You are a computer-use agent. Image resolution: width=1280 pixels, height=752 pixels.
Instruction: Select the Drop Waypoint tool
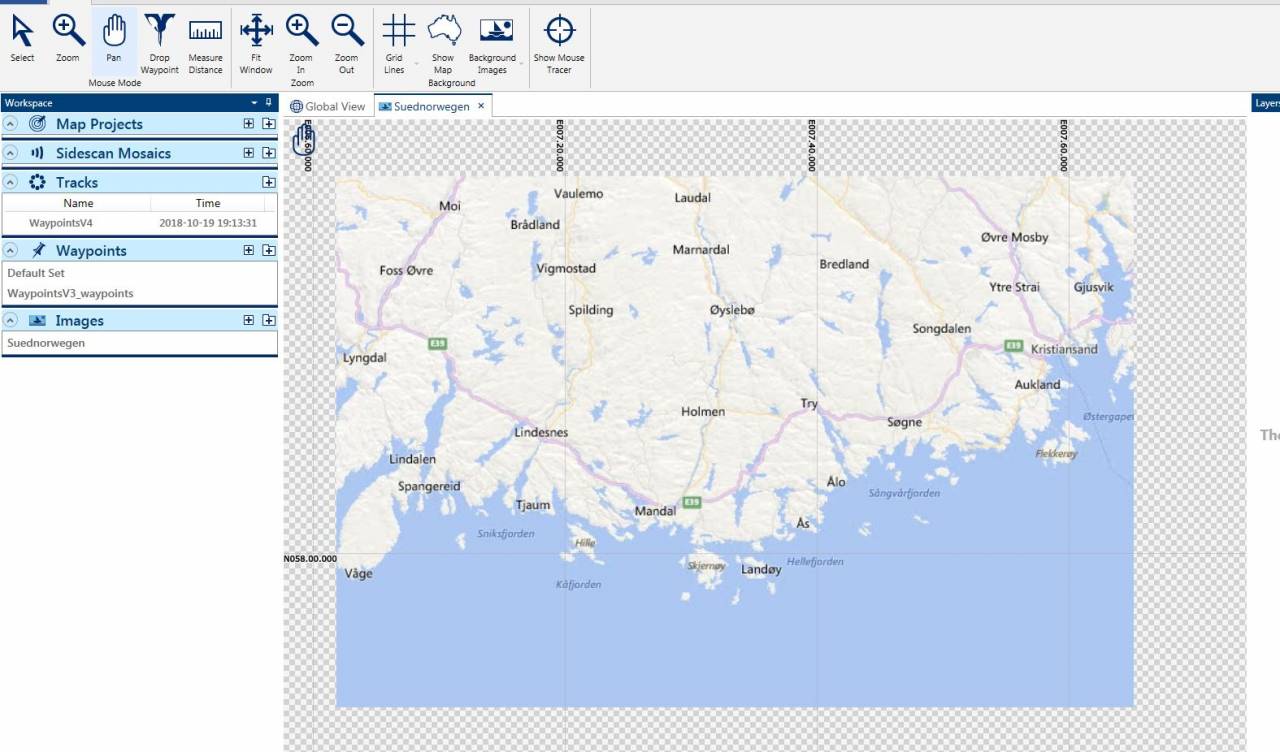pos(159,43)
